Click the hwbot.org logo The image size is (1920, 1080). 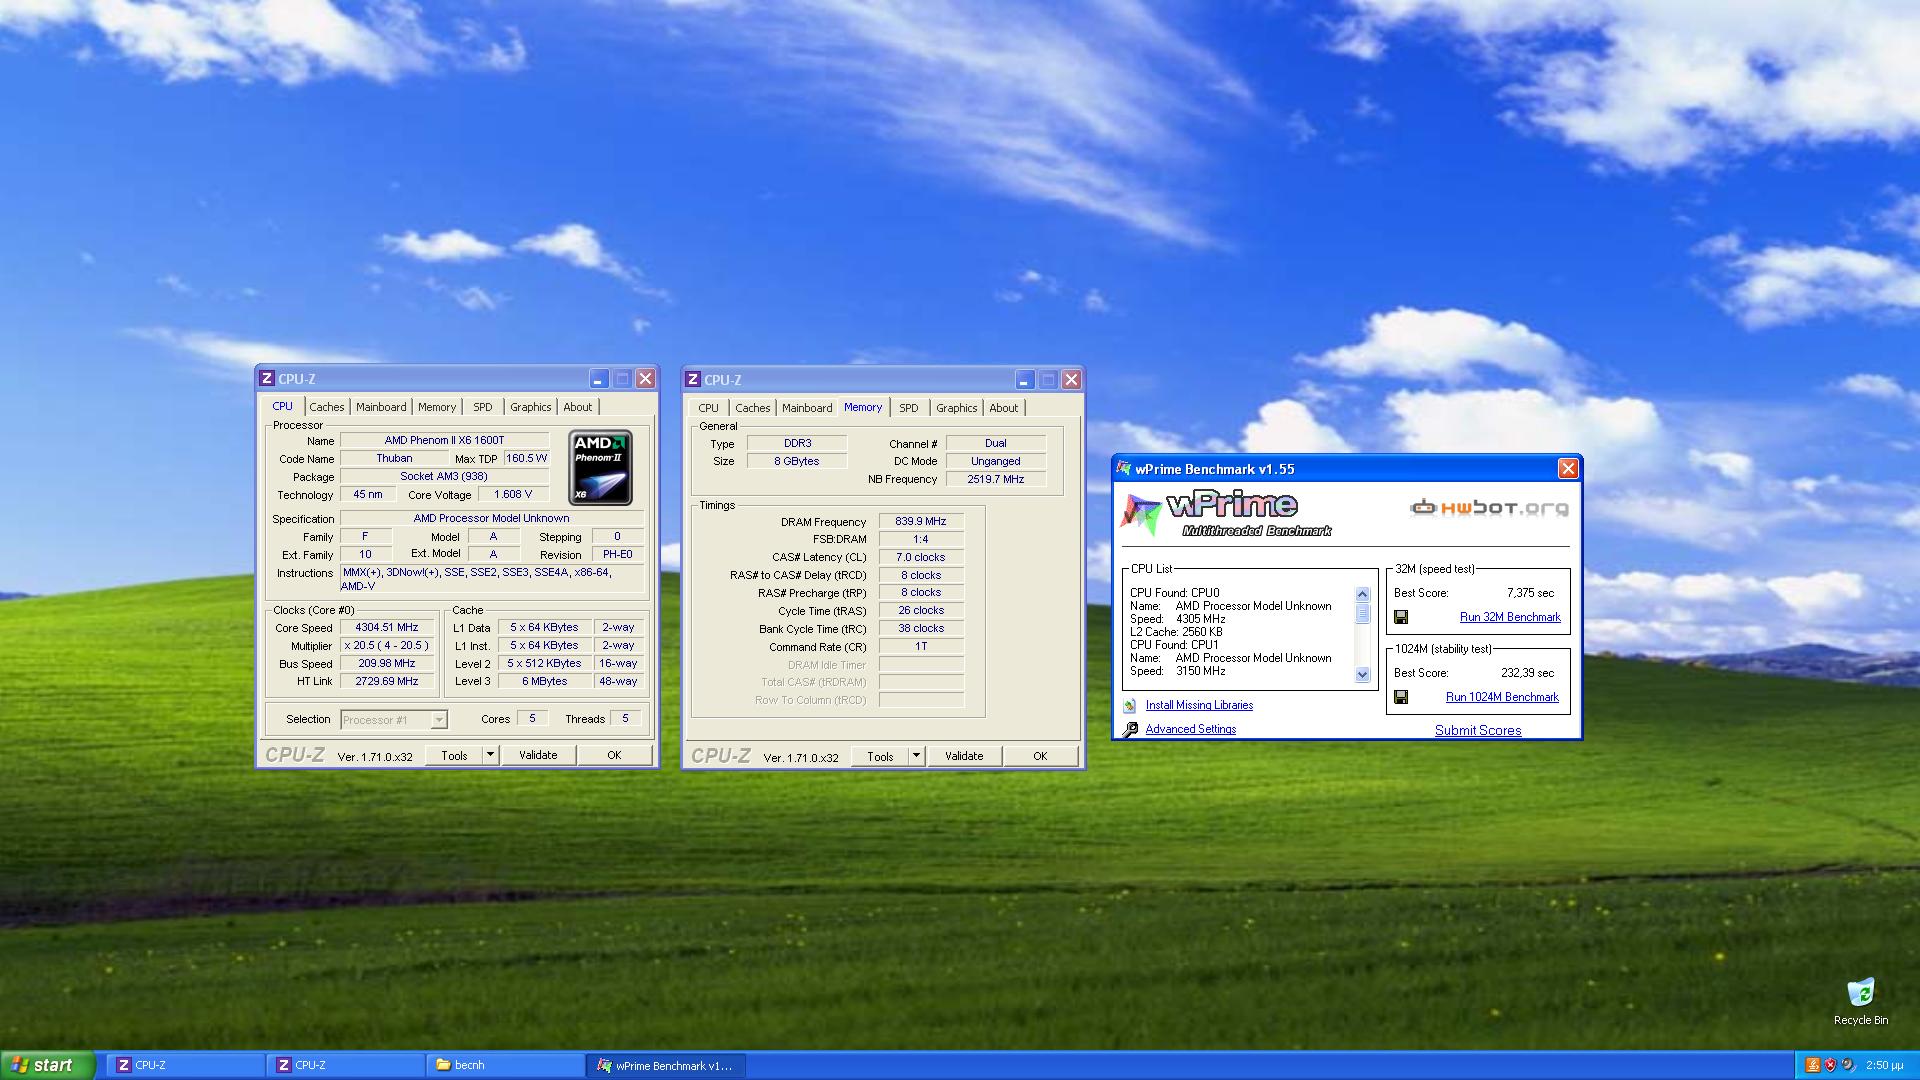click(1489, 508)
